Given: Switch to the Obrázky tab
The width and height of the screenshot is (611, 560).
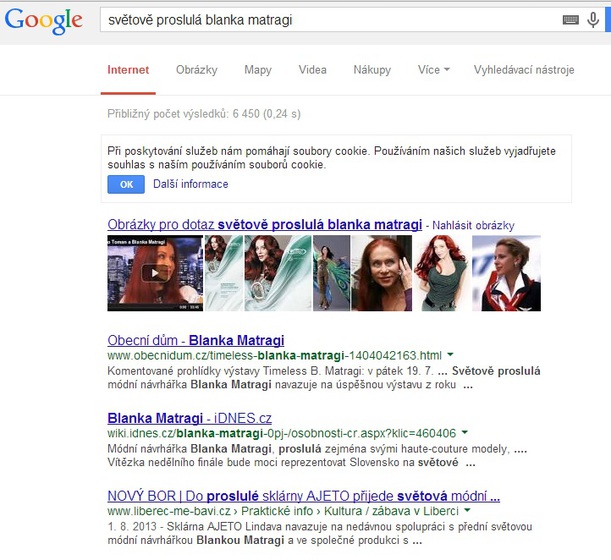Looking at the screenshot, I should point(196,70).
